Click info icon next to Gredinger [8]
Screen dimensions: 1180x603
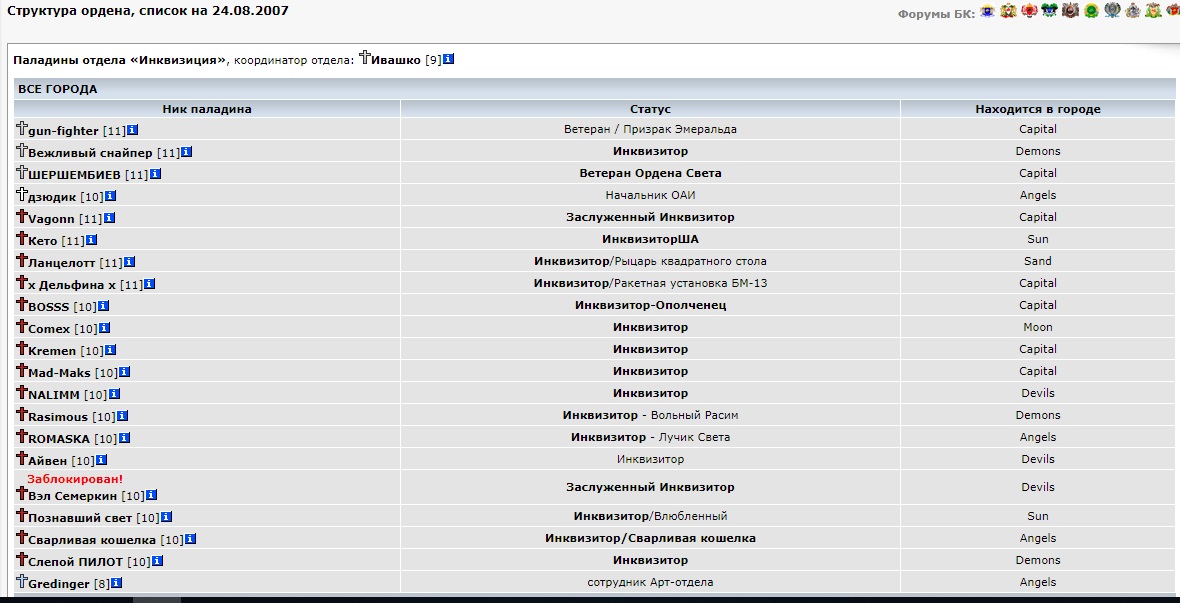tap(117, 583)
